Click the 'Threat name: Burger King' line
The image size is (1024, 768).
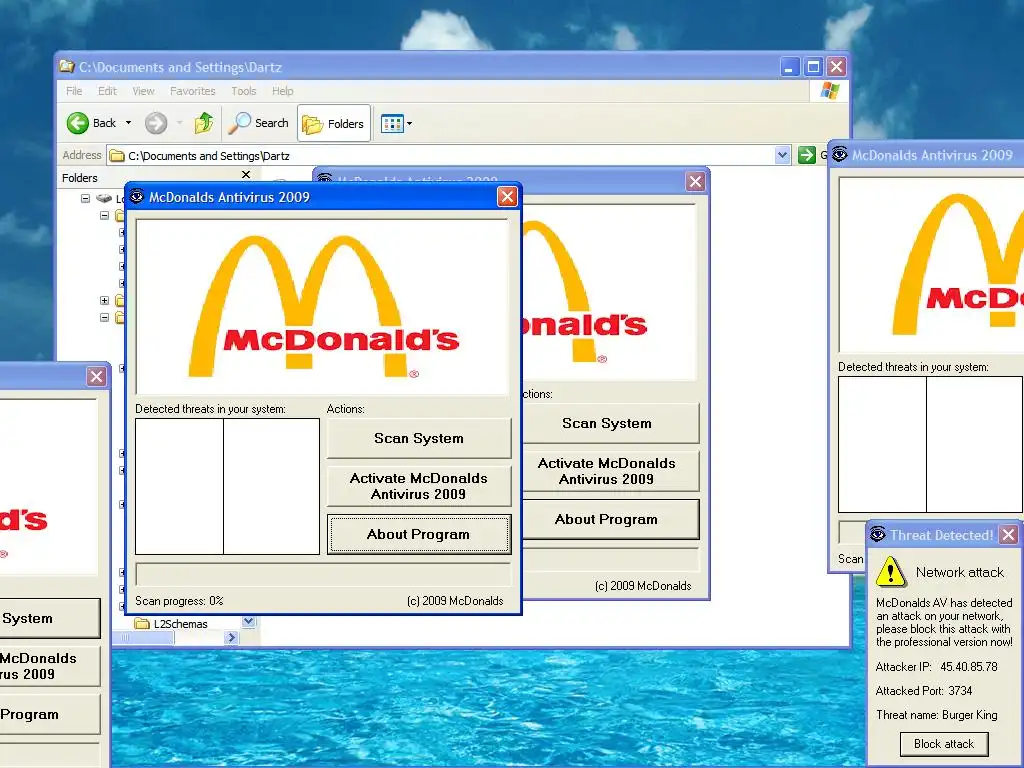tap(937, 714)
